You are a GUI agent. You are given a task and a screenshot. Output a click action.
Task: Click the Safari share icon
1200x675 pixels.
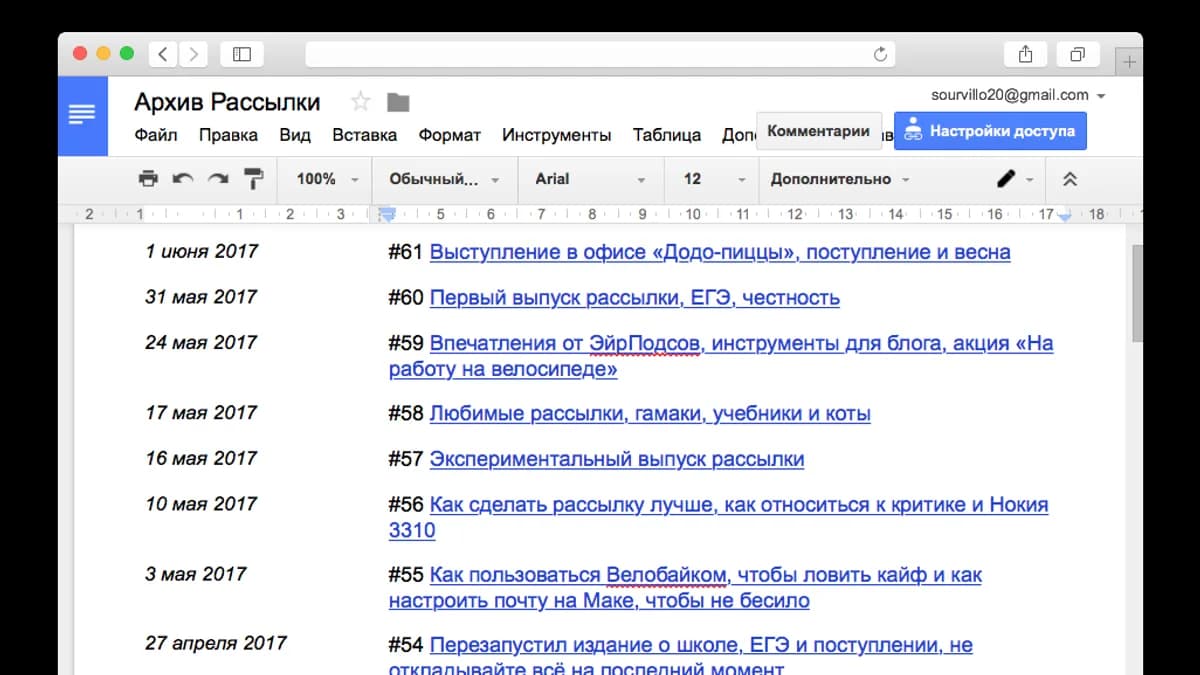1025,55
